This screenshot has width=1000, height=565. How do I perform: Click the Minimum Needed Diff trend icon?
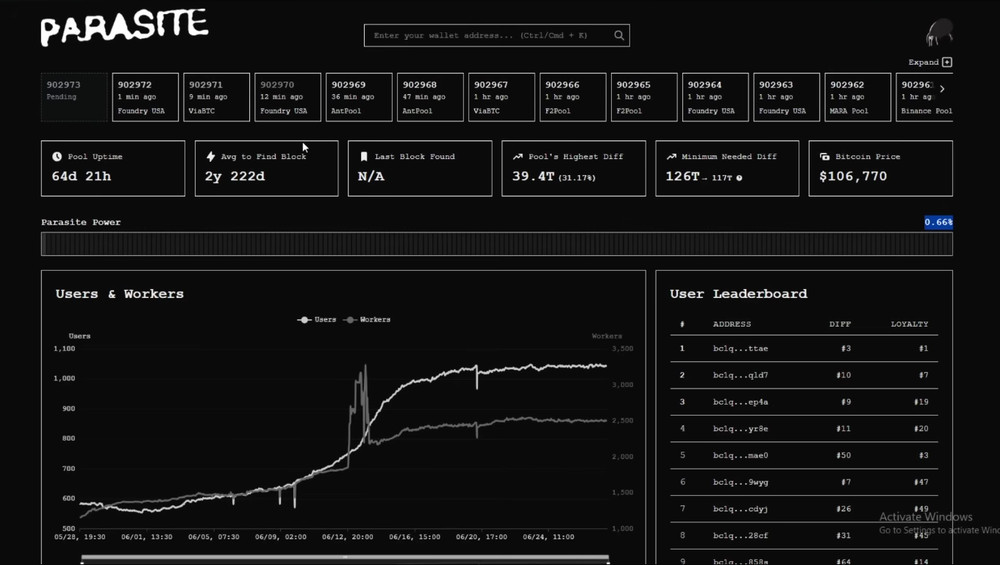pos(671,156)
